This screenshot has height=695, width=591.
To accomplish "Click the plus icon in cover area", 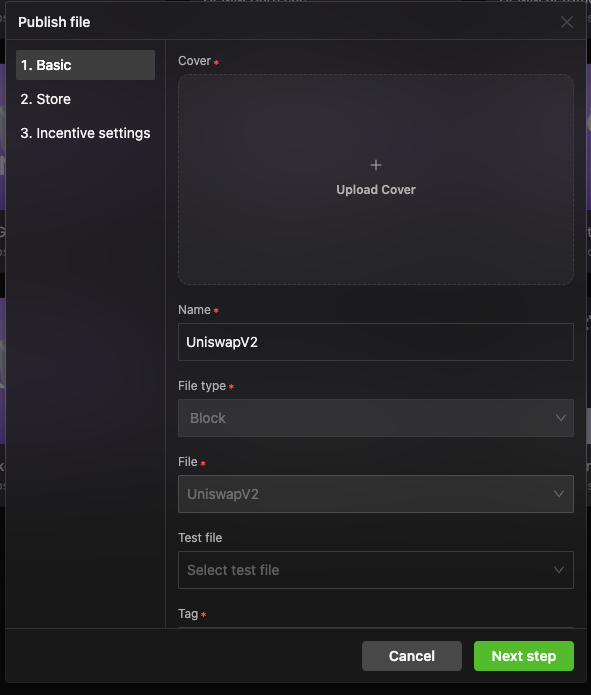I will 376,165.
